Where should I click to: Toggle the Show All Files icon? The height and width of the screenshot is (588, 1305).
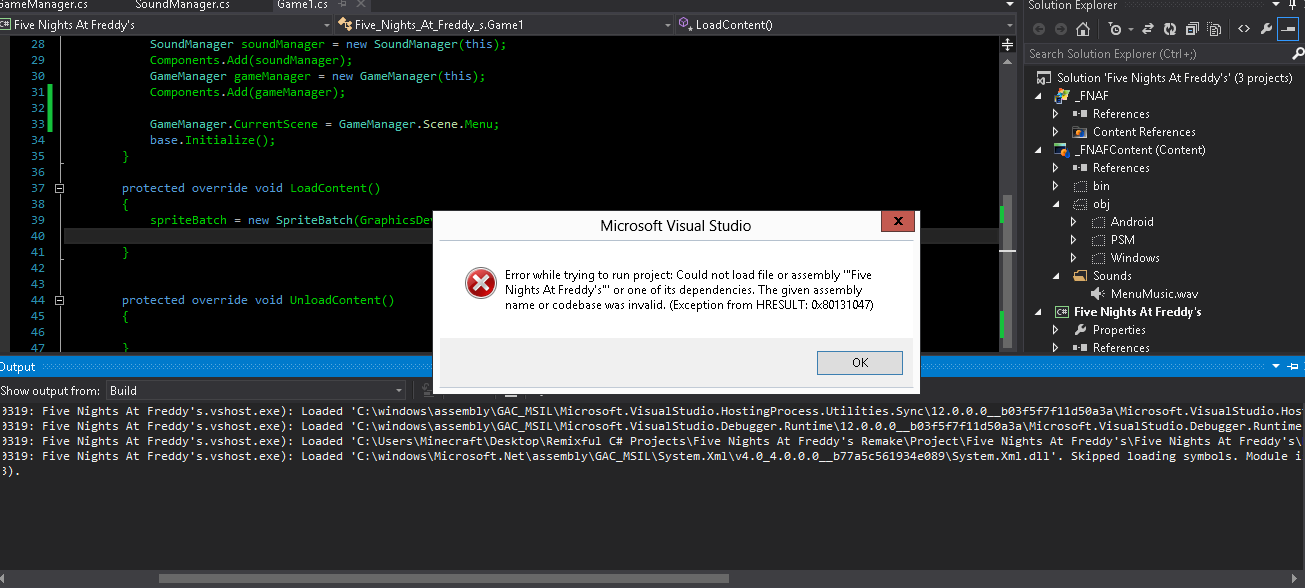1212,29
